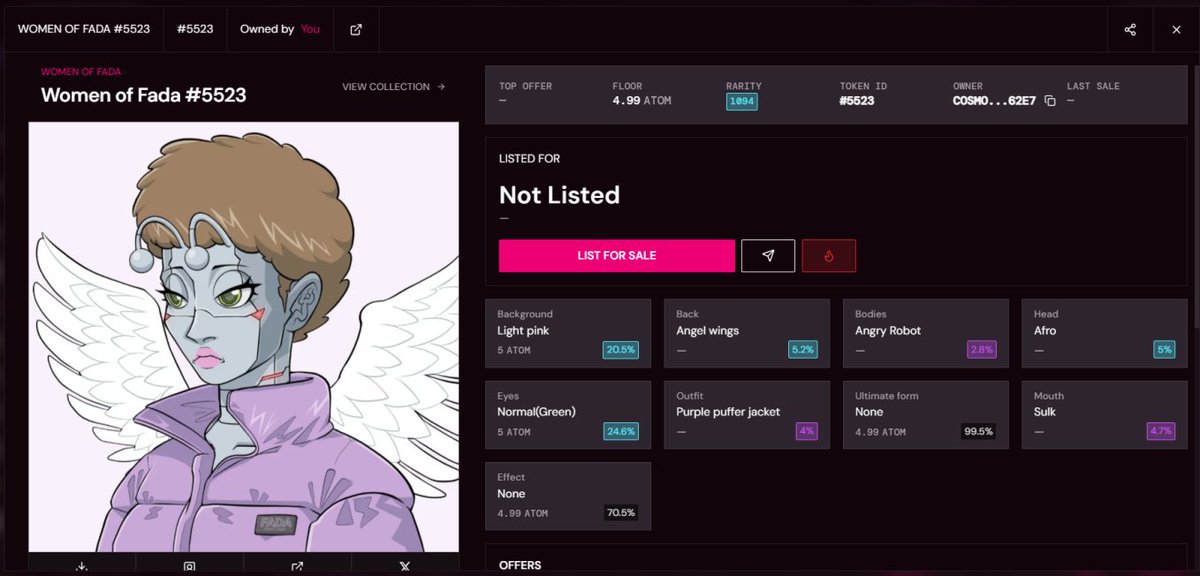Click the 4% badge on Outfit
This screenshot has width=1200, height=576.
(x=806, y=432)
